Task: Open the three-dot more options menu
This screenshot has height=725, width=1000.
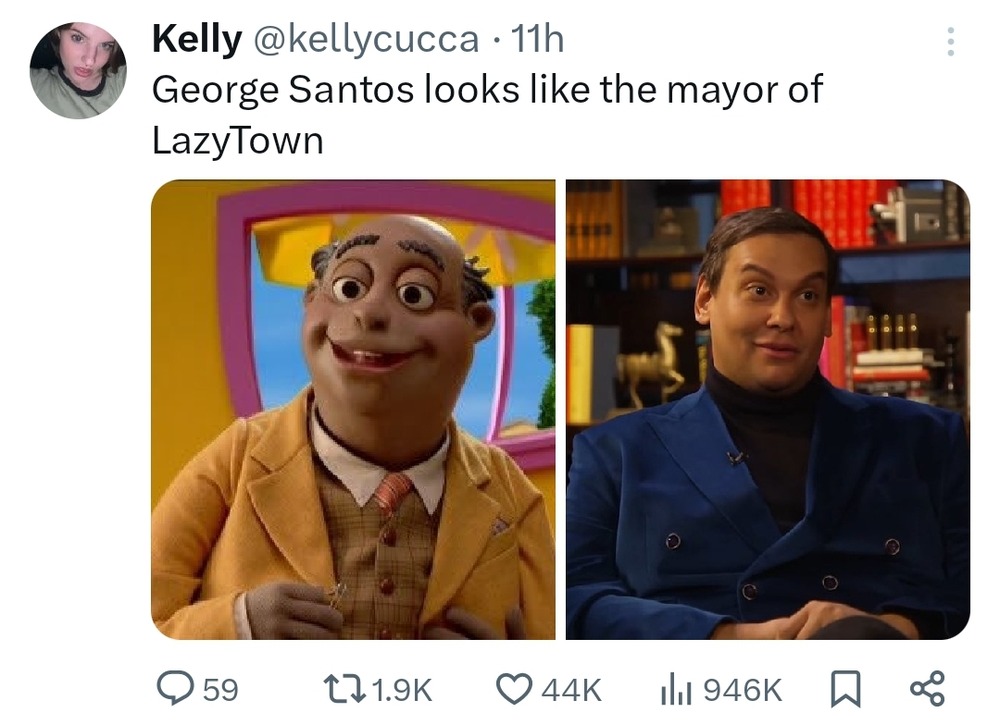Action: pyautogui.click(x=950, y=41)
